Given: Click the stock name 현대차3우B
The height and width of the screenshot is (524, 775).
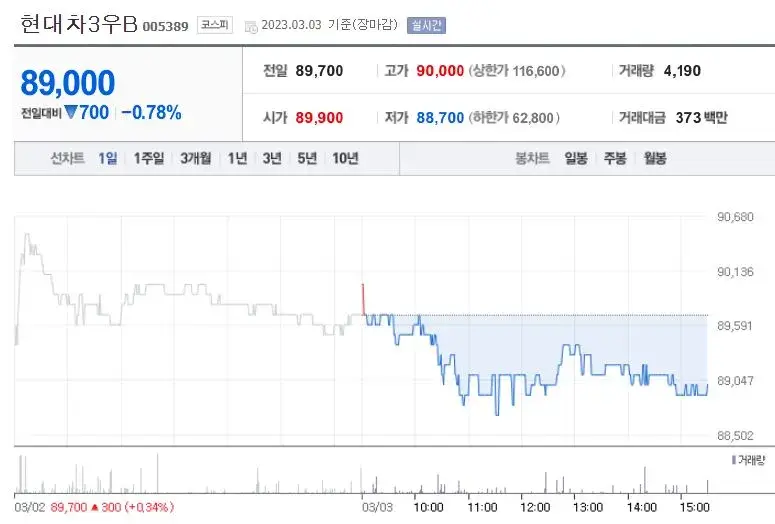Looking at the screenshot, I should tap(79, 24).
